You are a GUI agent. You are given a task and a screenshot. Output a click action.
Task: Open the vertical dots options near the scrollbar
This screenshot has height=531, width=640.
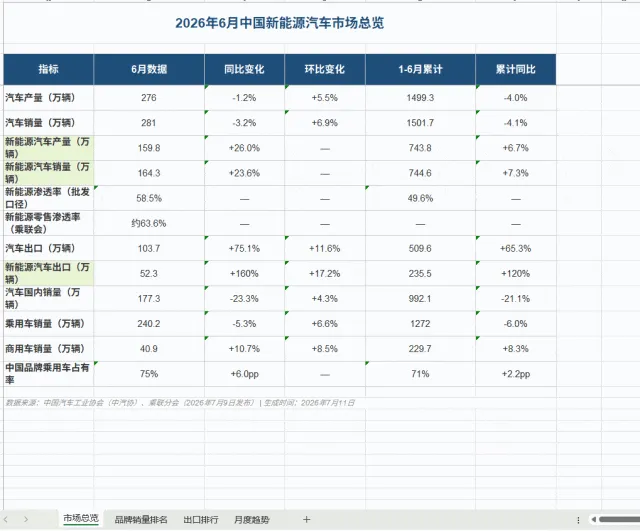point(578,520)
